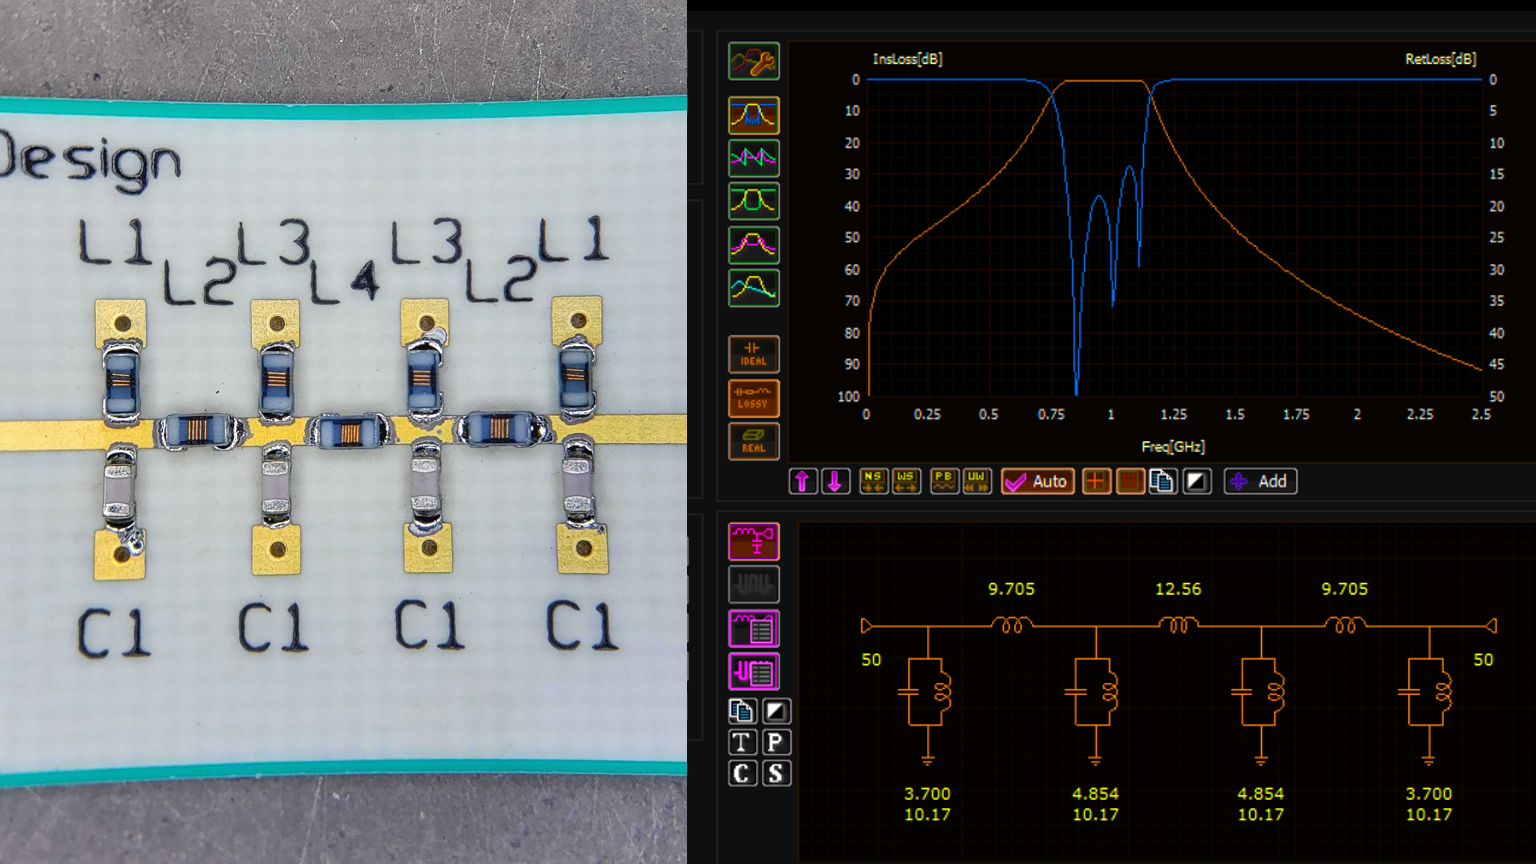Select the insertion and return loss plot
The image size is (1536, 864).
coord(754,115)
